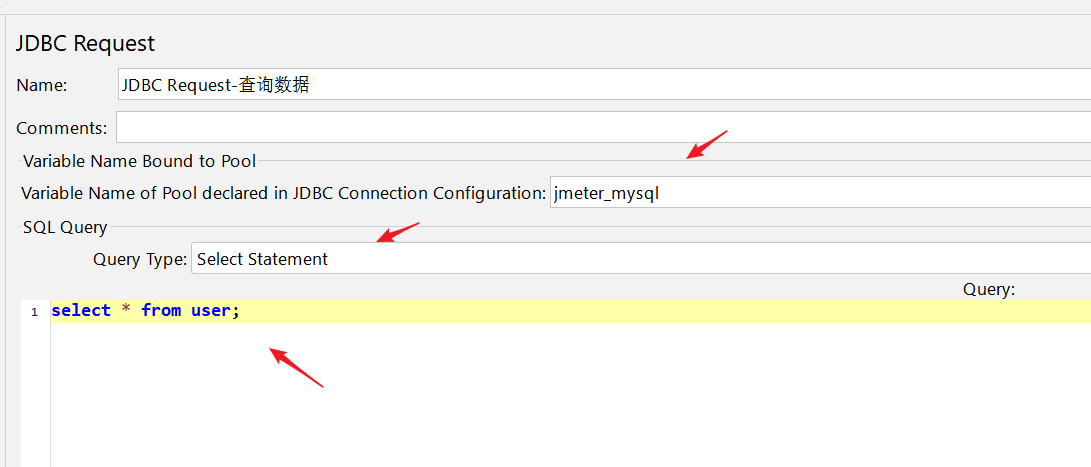1091x467 pixels.
Task: Click the Name input field
Action: pyautogui.click(x=600, y=85)
